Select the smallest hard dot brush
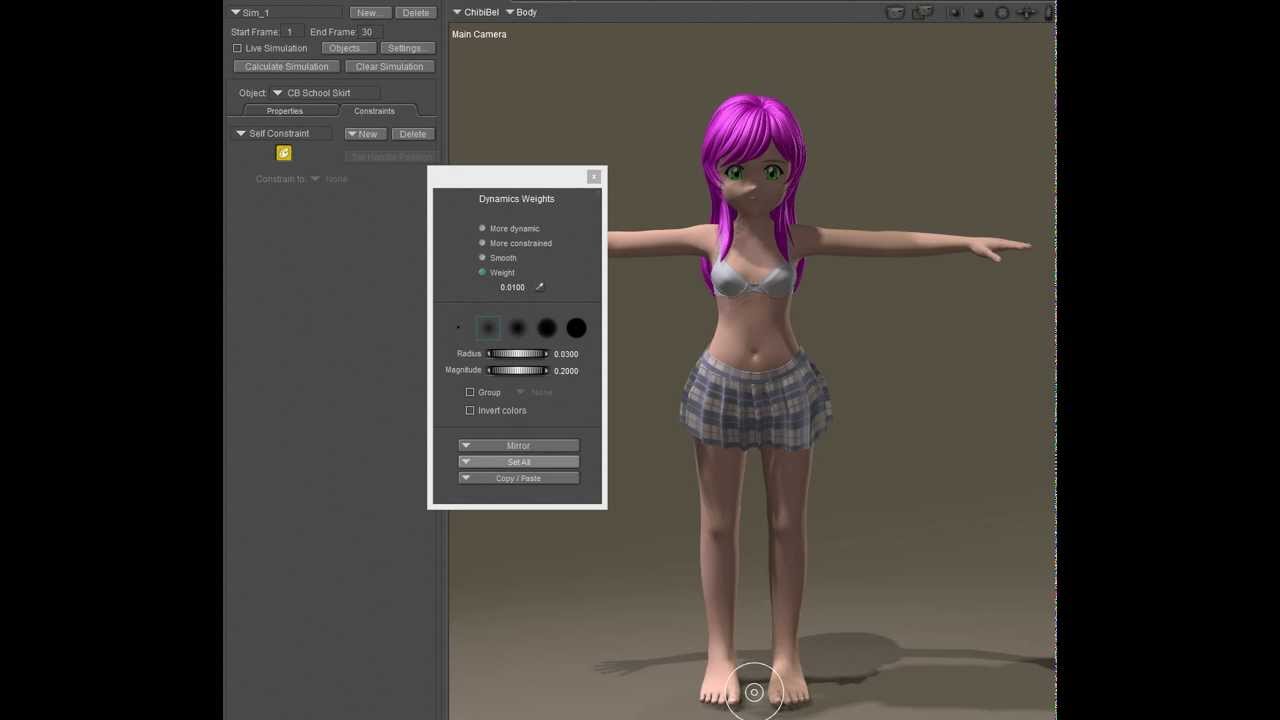1280x720 pixels. coord(458,327)
